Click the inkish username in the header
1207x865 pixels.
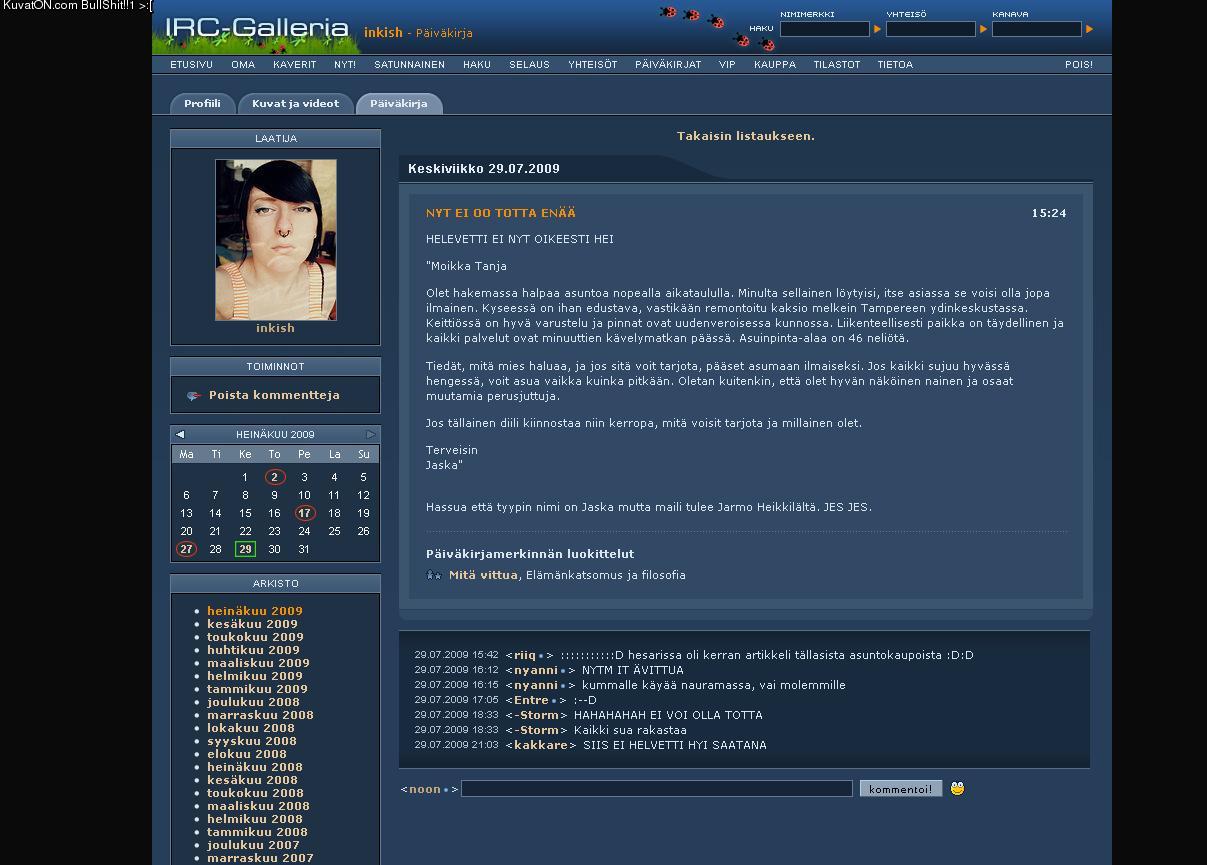(383, 33)
